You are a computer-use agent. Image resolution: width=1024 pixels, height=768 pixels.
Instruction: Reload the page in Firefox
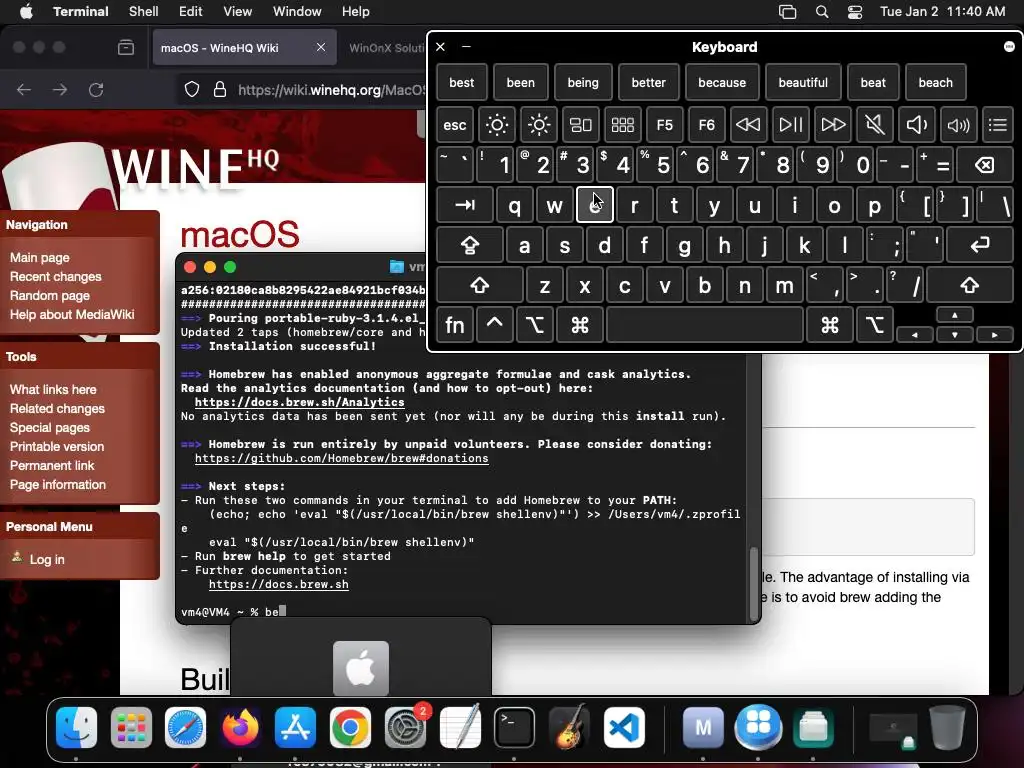tap(96, 89)
